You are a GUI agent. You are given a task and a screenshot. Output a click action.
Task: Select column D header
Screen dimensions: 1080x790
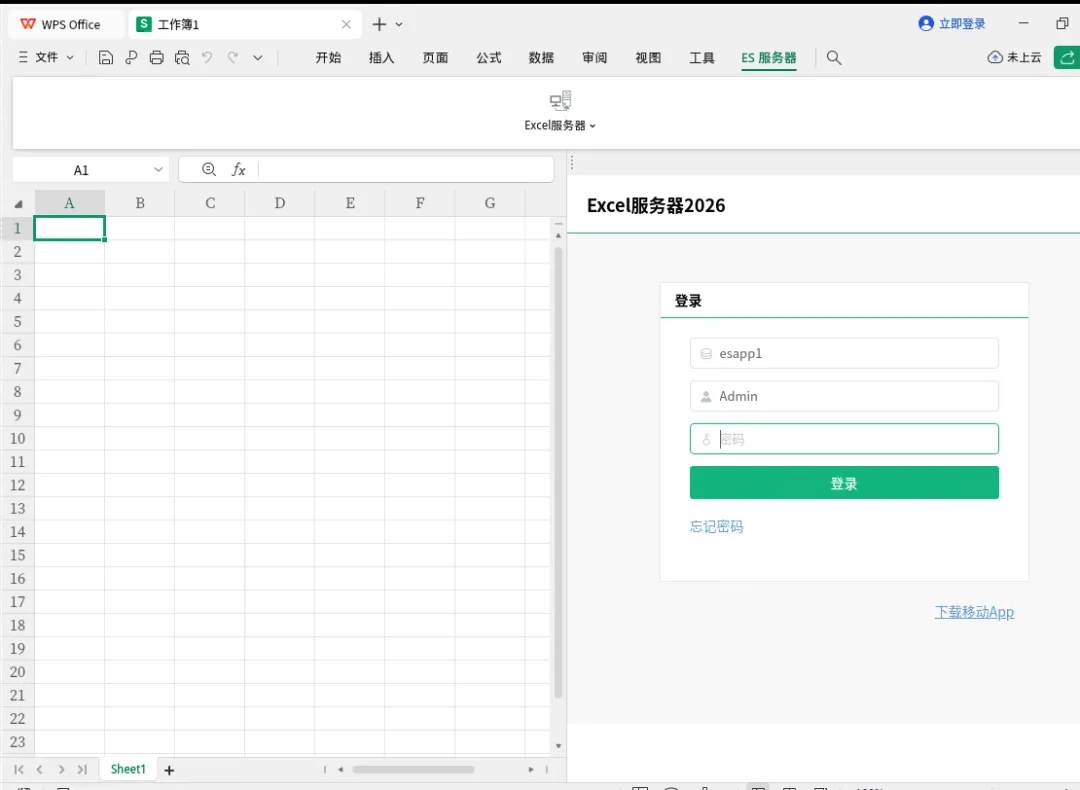[280, 203]
